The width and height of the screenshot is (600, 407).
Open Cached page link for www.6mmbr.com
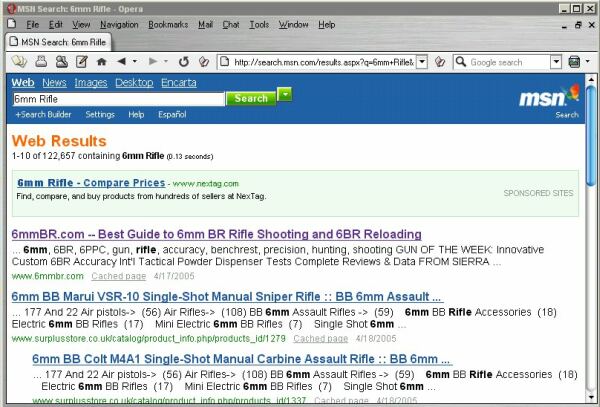(119, 276)
